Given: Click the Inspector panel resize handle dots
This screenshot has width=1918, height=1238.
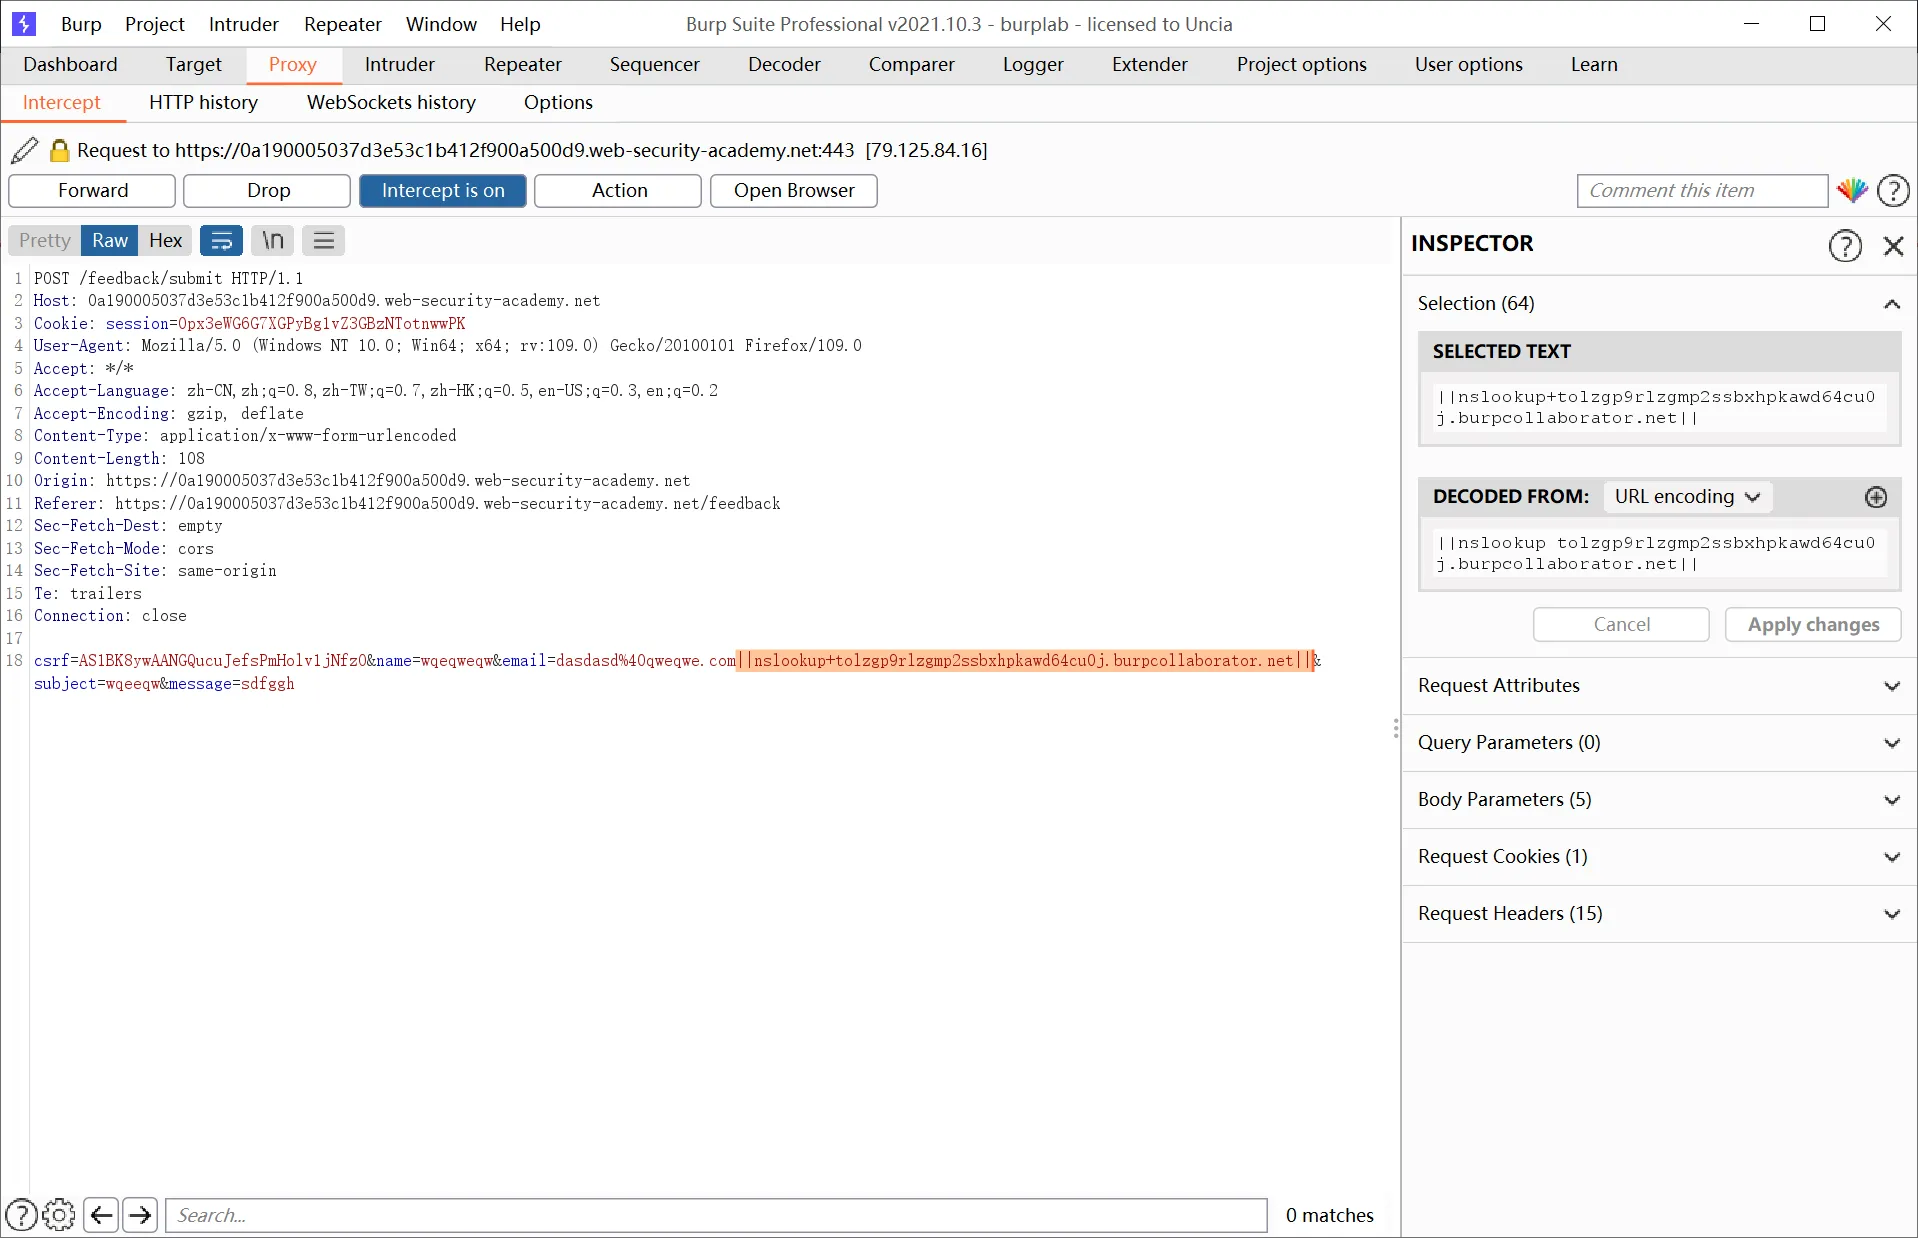Looking at the screenshot, I should [x=1396, y=728].
